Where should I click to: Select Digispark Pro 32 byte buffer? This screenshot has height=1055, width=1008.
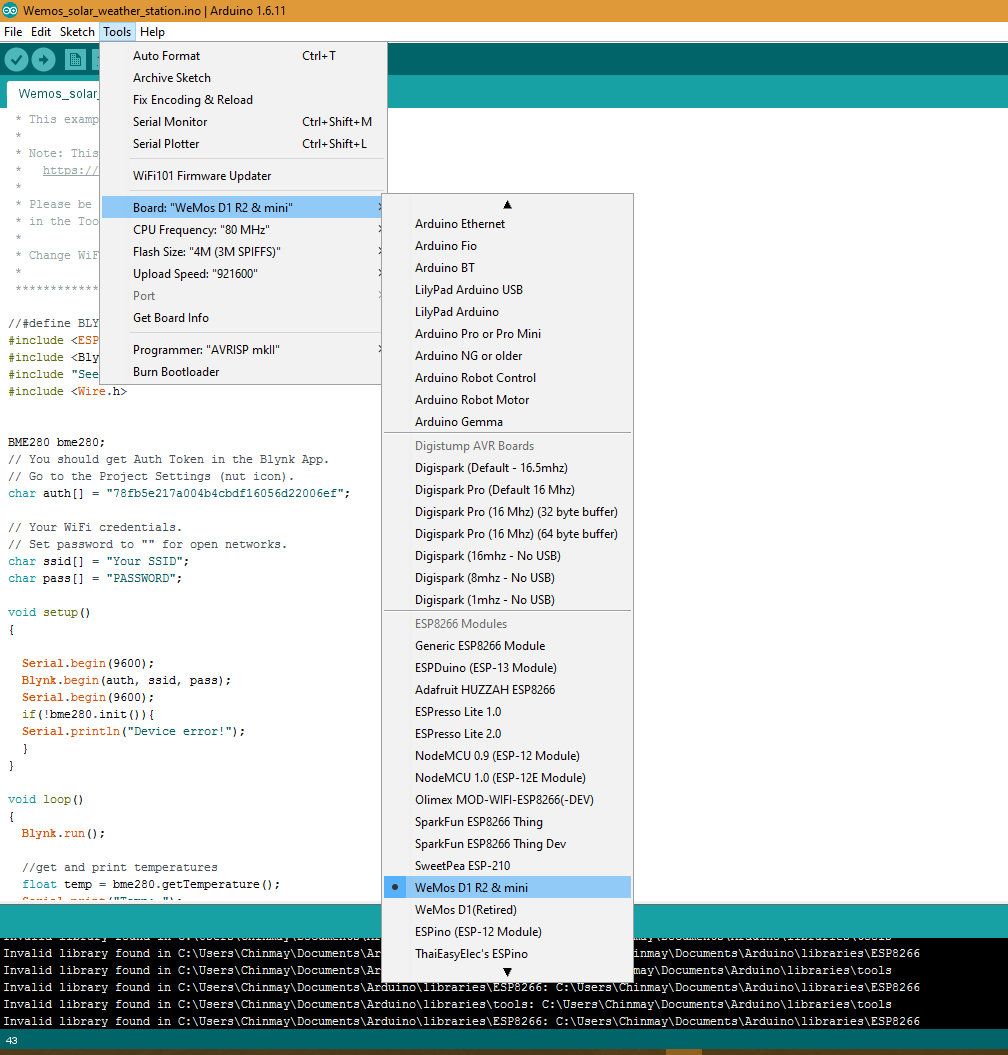(x=507, y=512)
